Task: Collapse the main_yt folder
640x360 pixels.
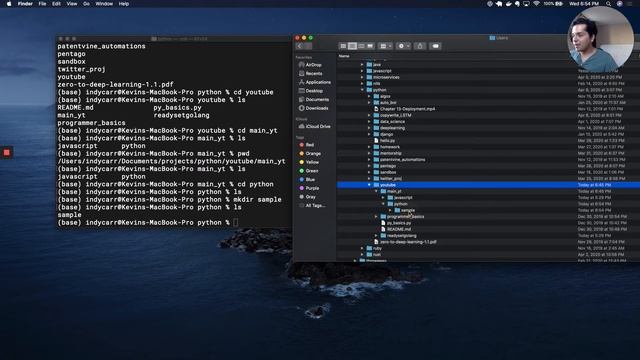Action: point(376,191)
